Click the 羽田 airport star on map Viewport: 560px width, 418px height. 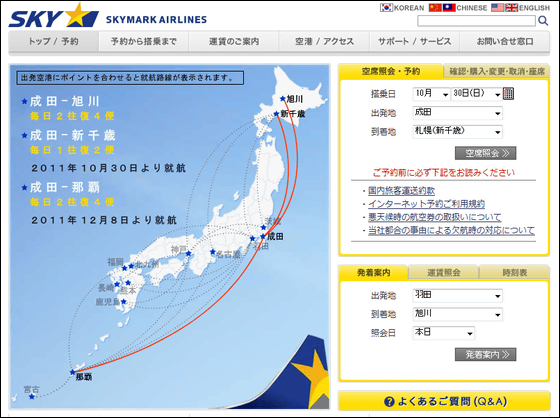click(252, 239)
